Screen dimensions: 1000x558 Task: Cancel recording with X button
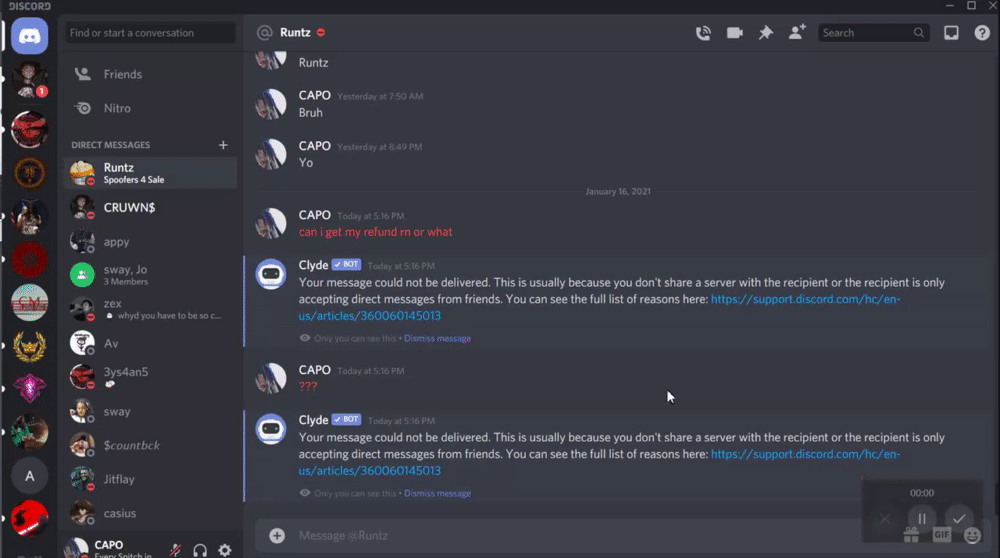click(885, 518)
